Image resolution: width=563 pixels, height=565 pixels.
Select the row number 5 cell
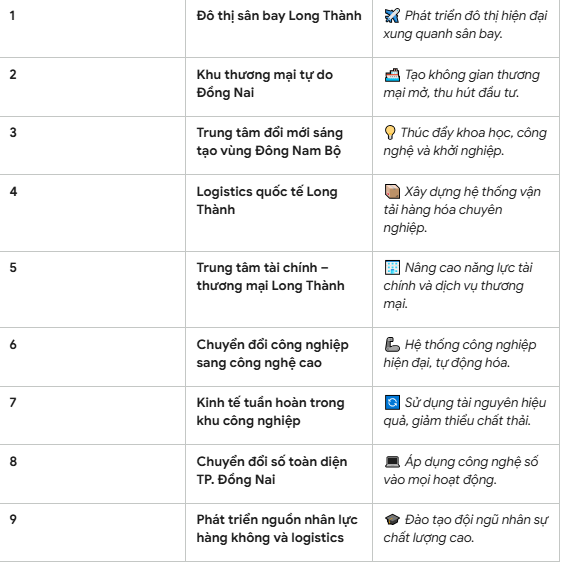click(x=93, y=289)
